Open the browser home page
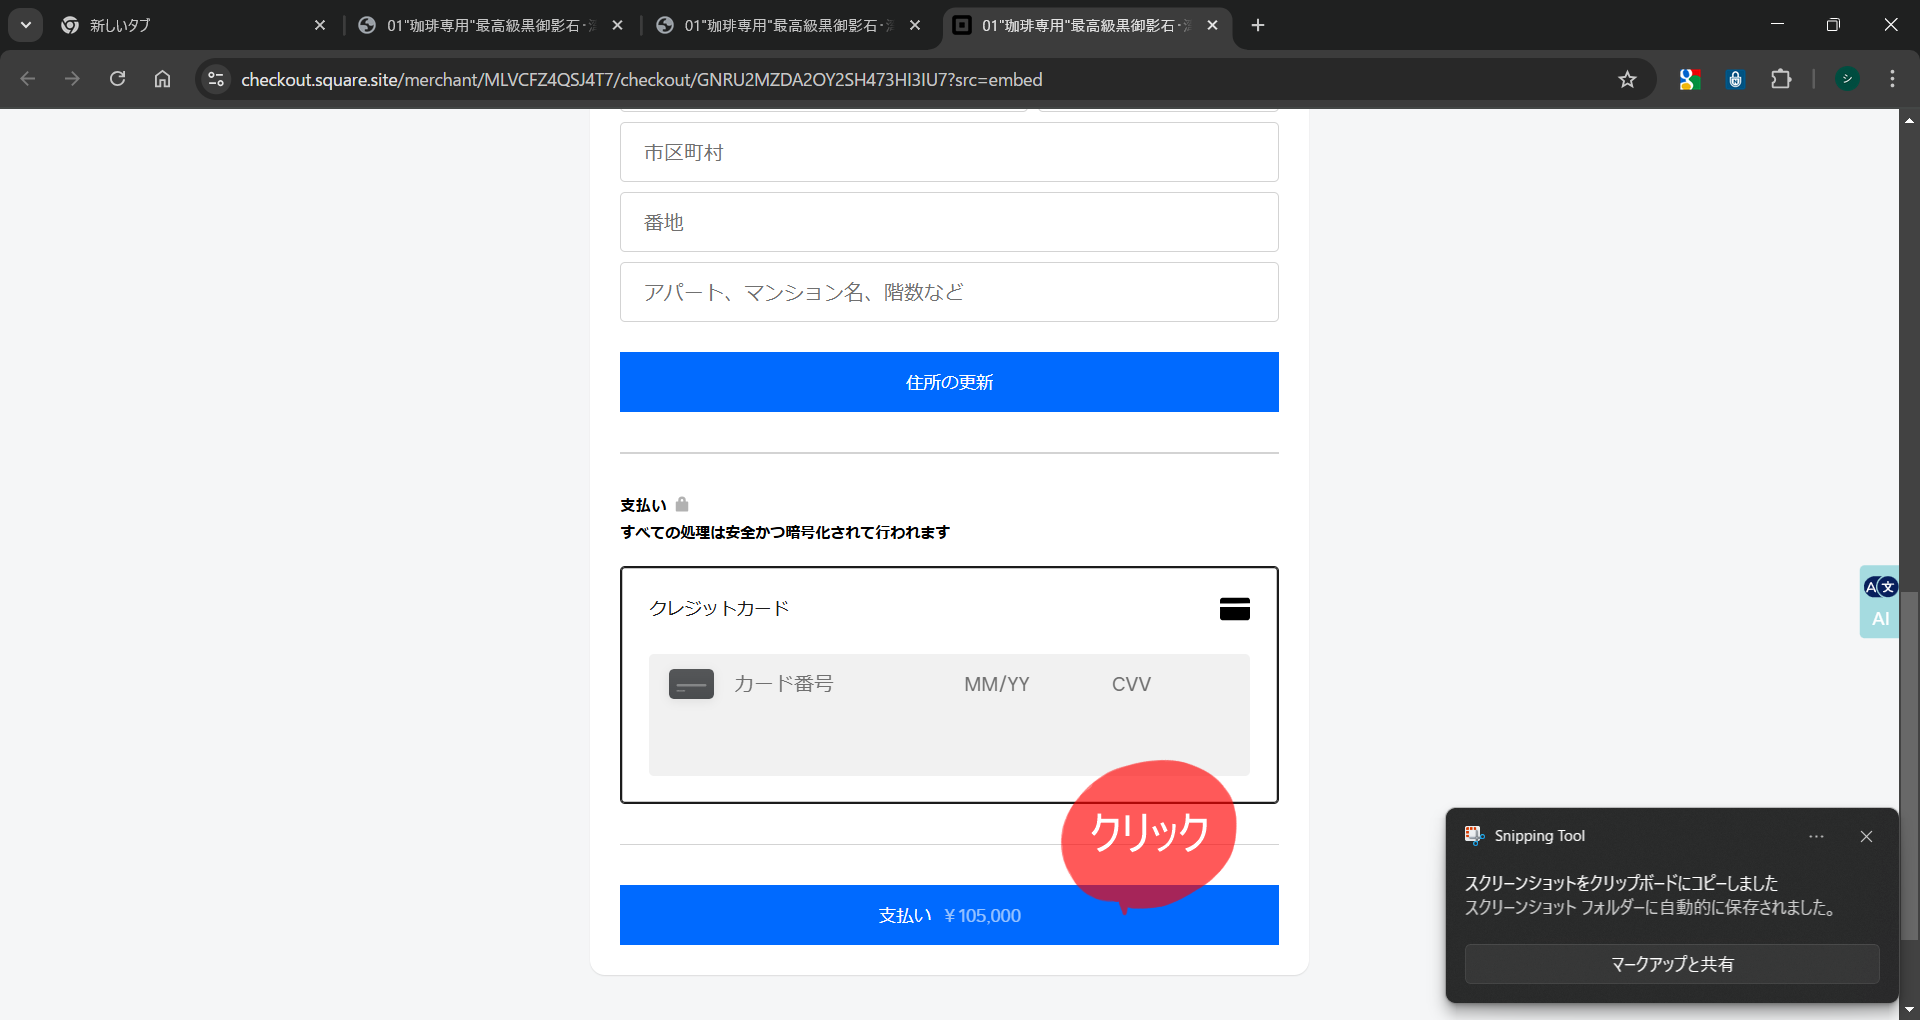The height and width of the screenshot is (1020, 1920). (x=162, y=79)
